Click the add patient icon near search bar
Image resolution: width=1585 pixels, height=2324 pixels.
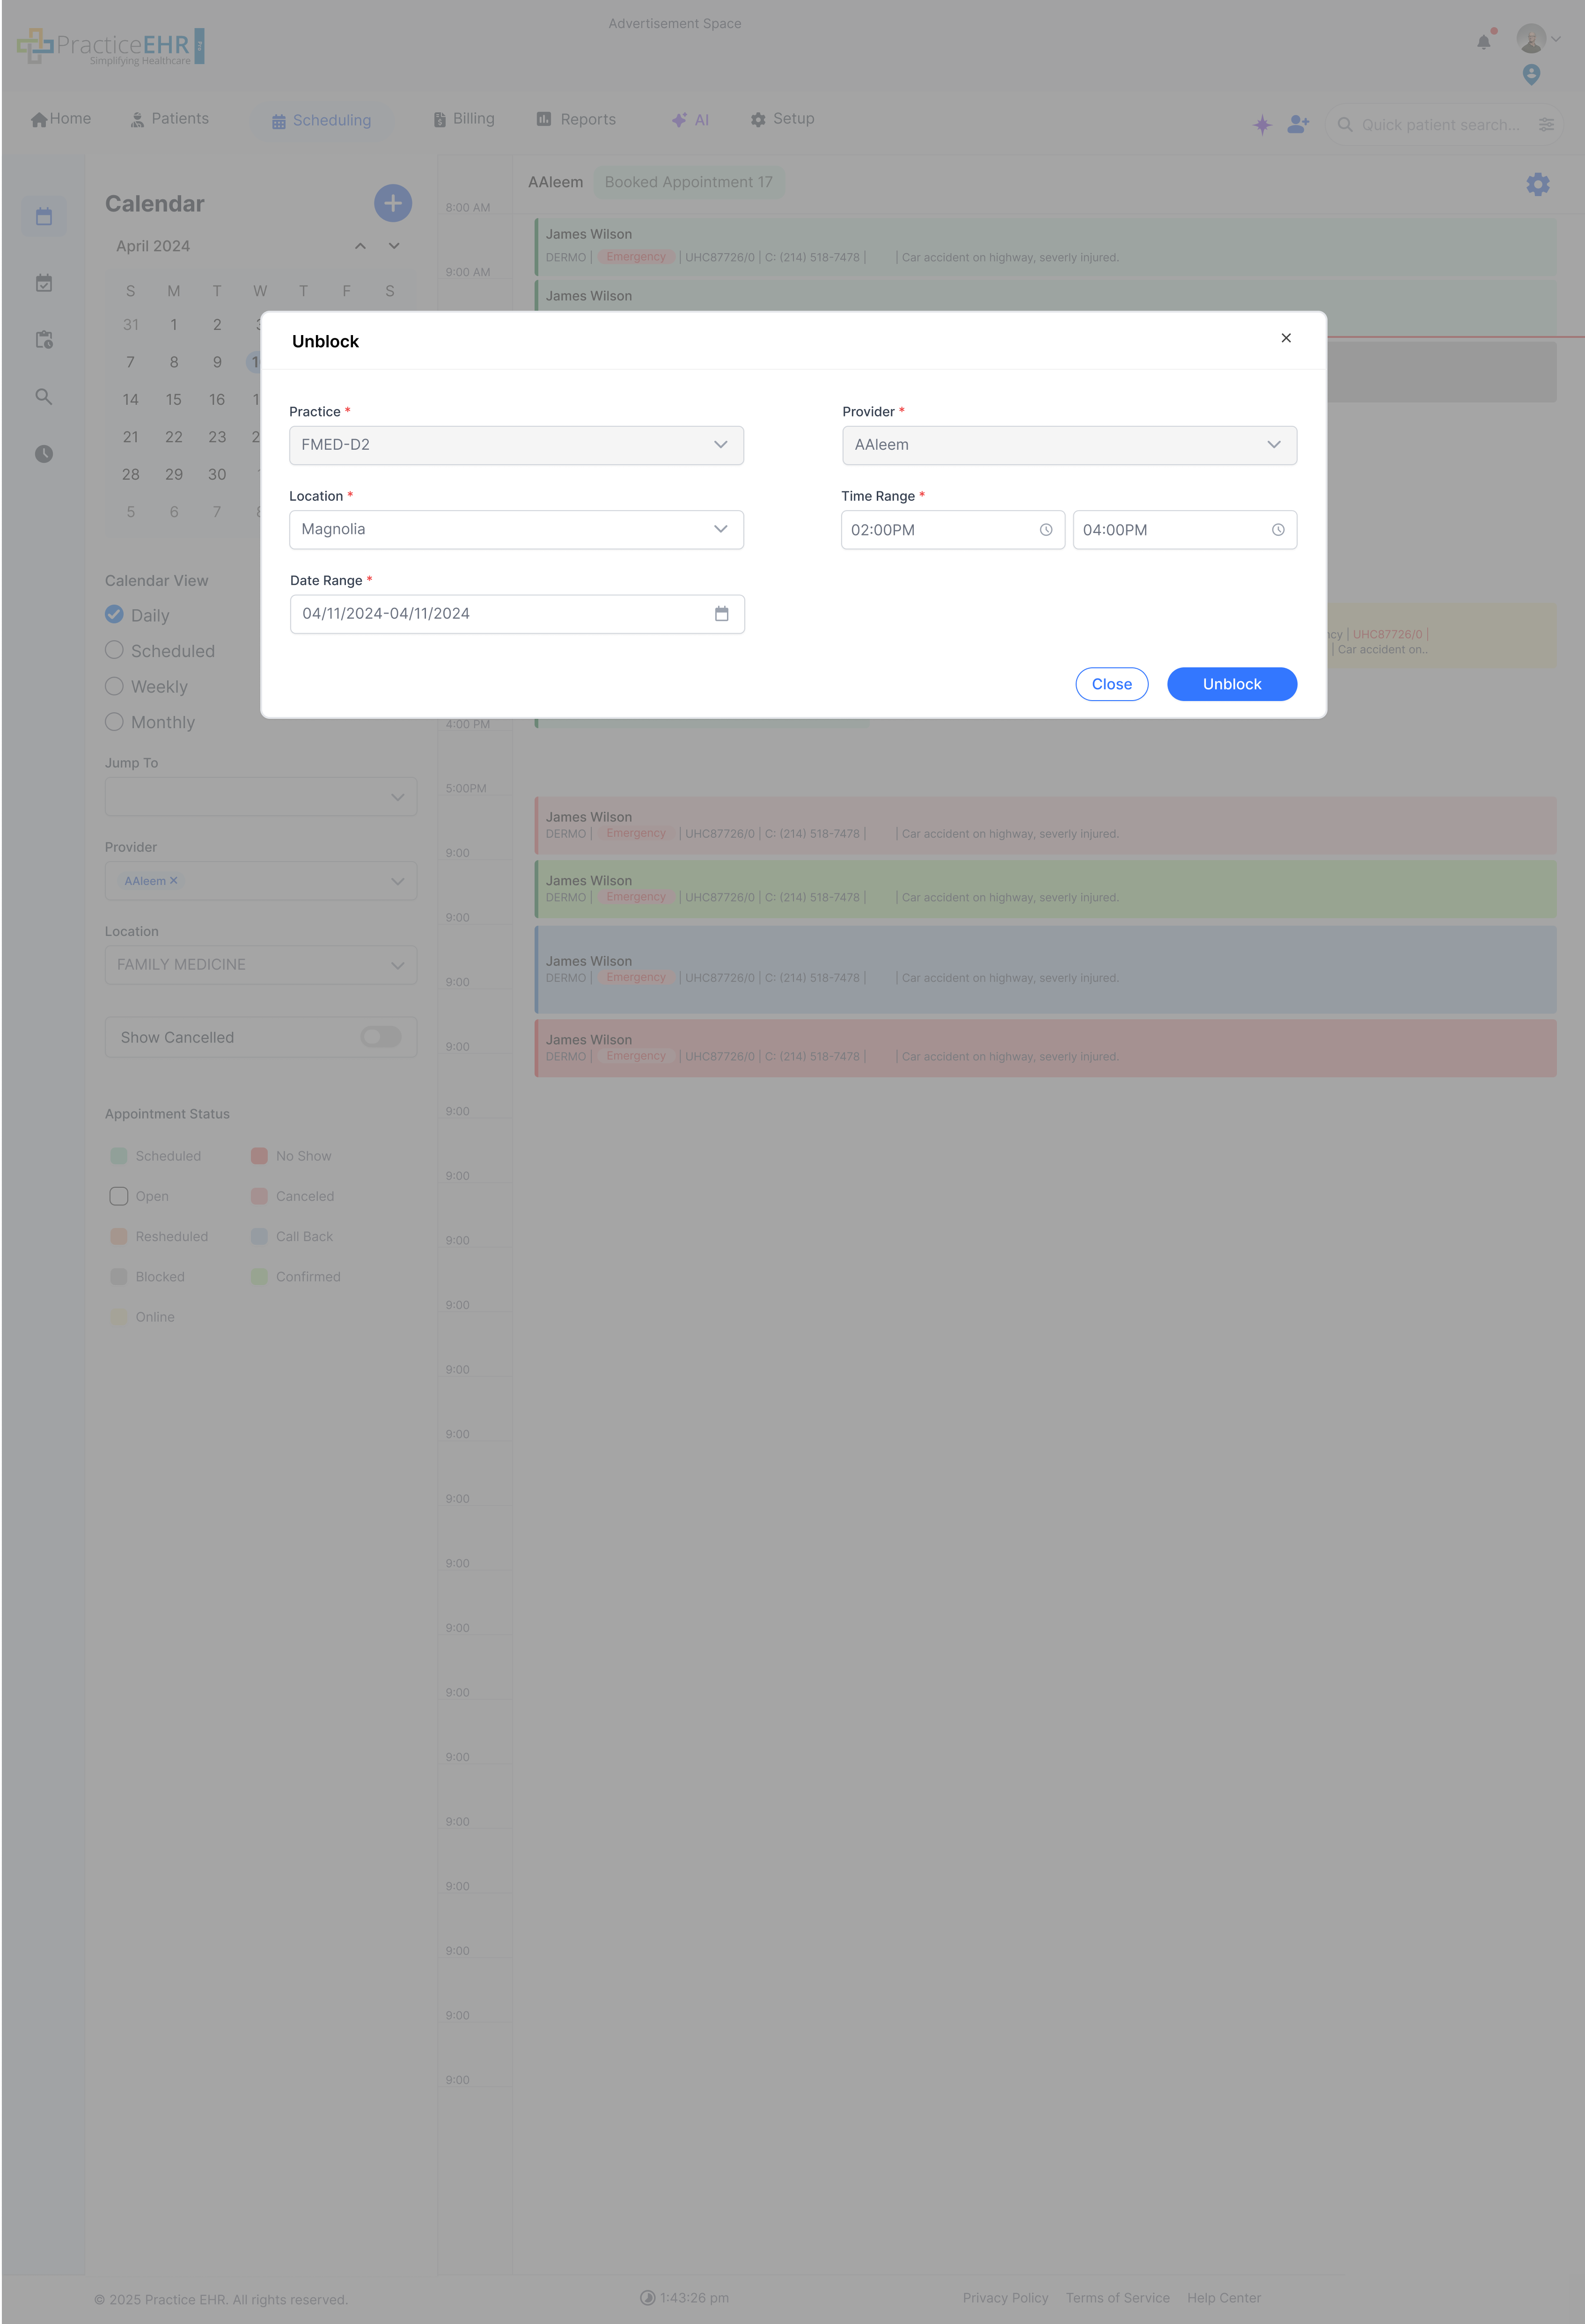point(1297,124)
